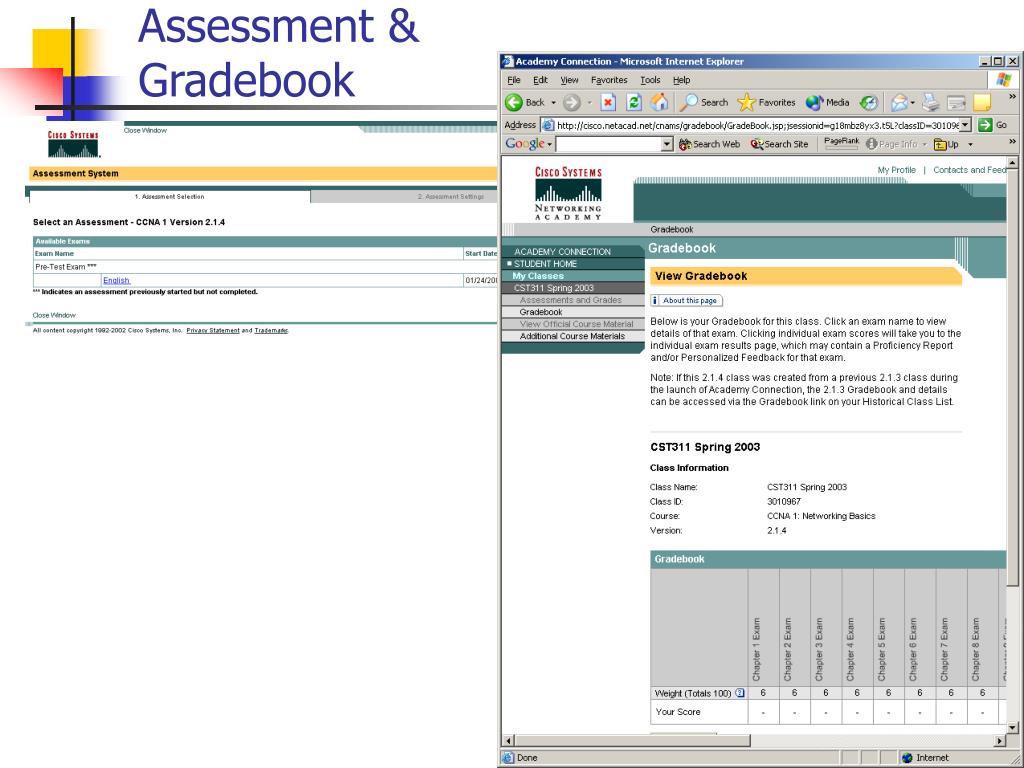Open the Up button dropdown arrow

coord(970,144)
